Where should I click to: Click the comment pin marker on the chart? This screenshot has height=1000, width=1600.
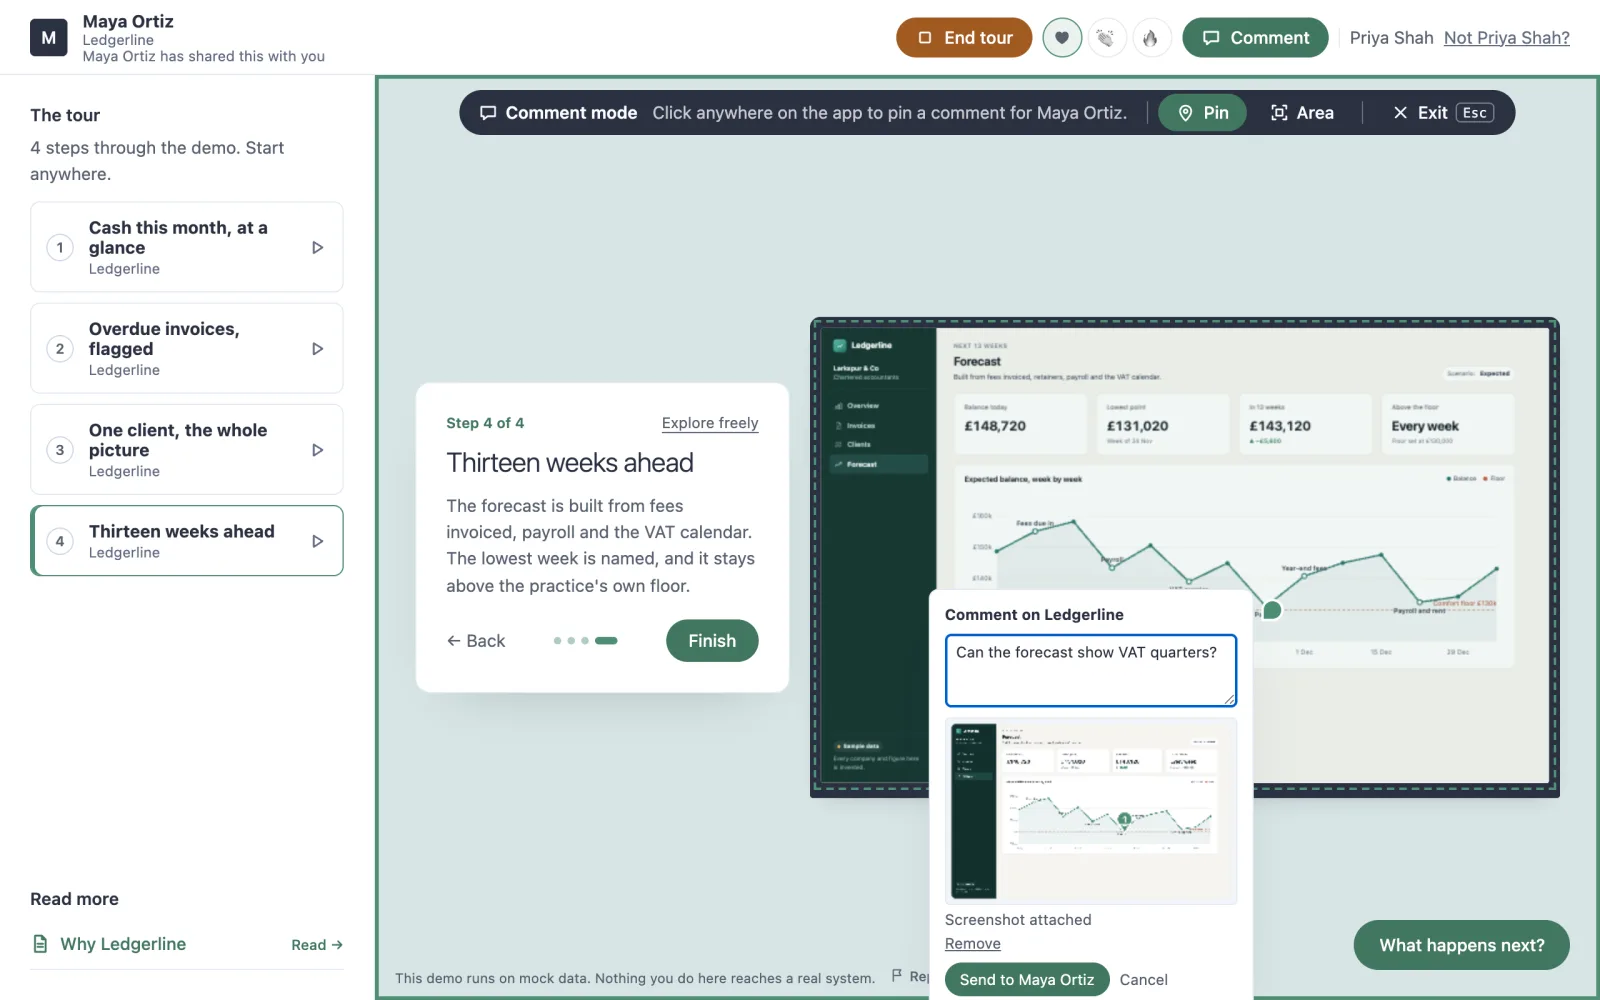click(x=1272, y=609)
